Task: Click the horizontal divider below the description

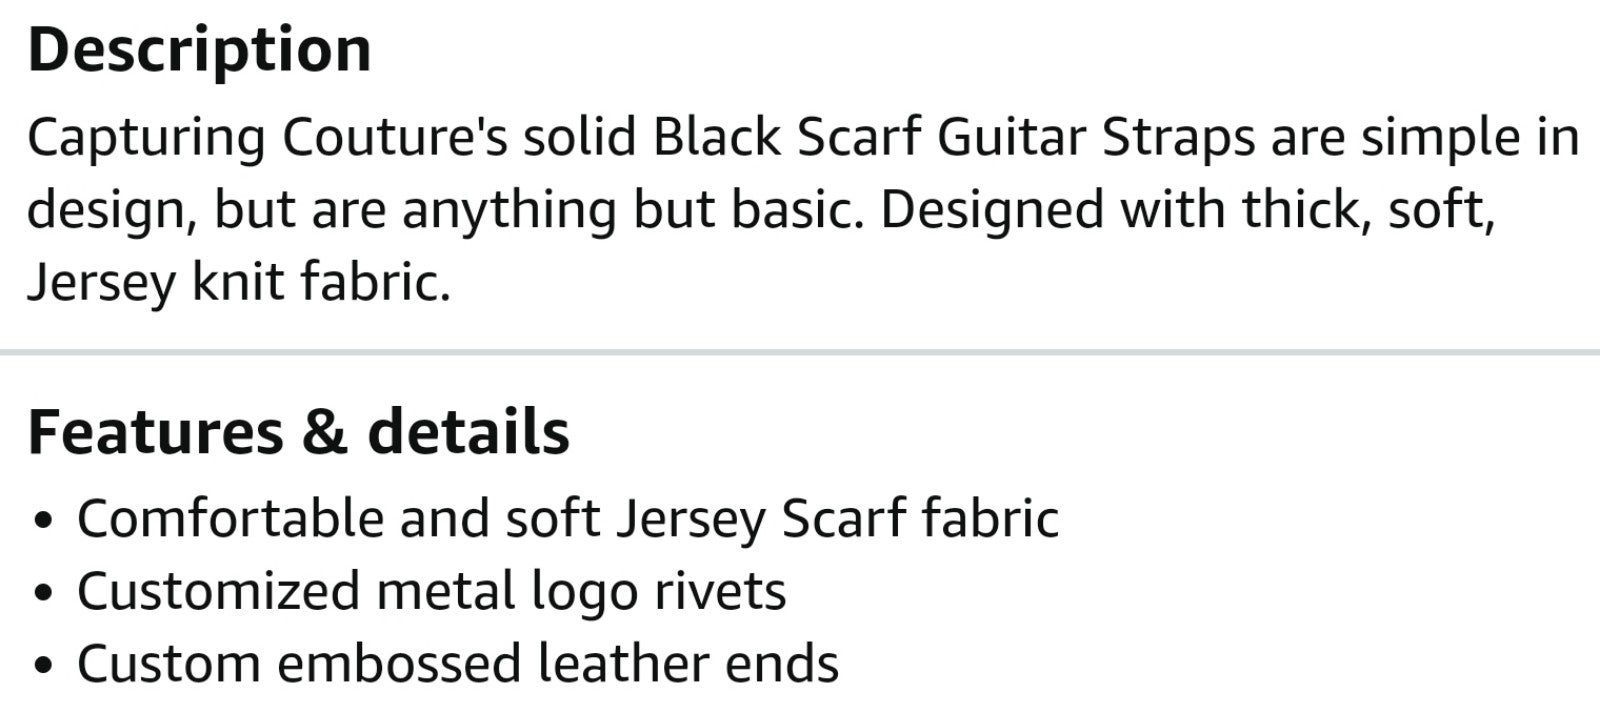Action: pyautogui.click(x=800, y=352)
